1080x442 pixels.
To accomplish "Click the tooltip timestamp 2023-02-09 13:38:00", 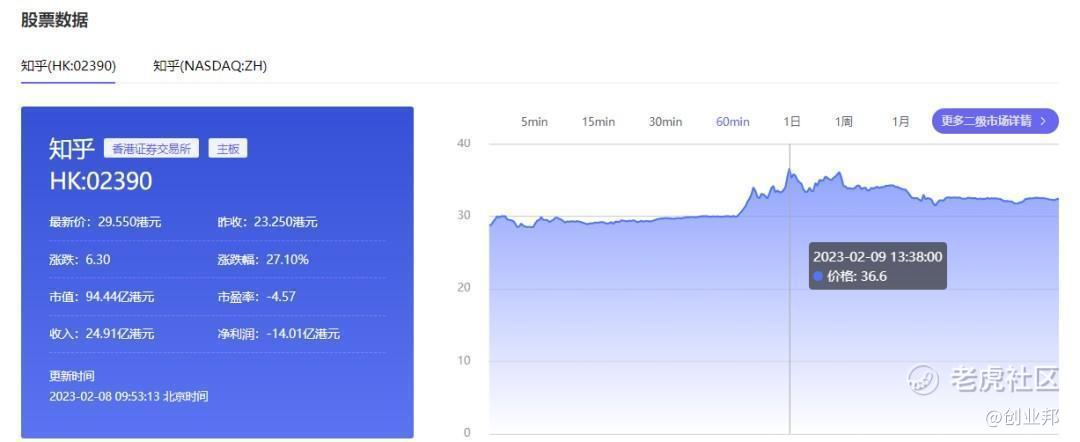I will (877, 257).
